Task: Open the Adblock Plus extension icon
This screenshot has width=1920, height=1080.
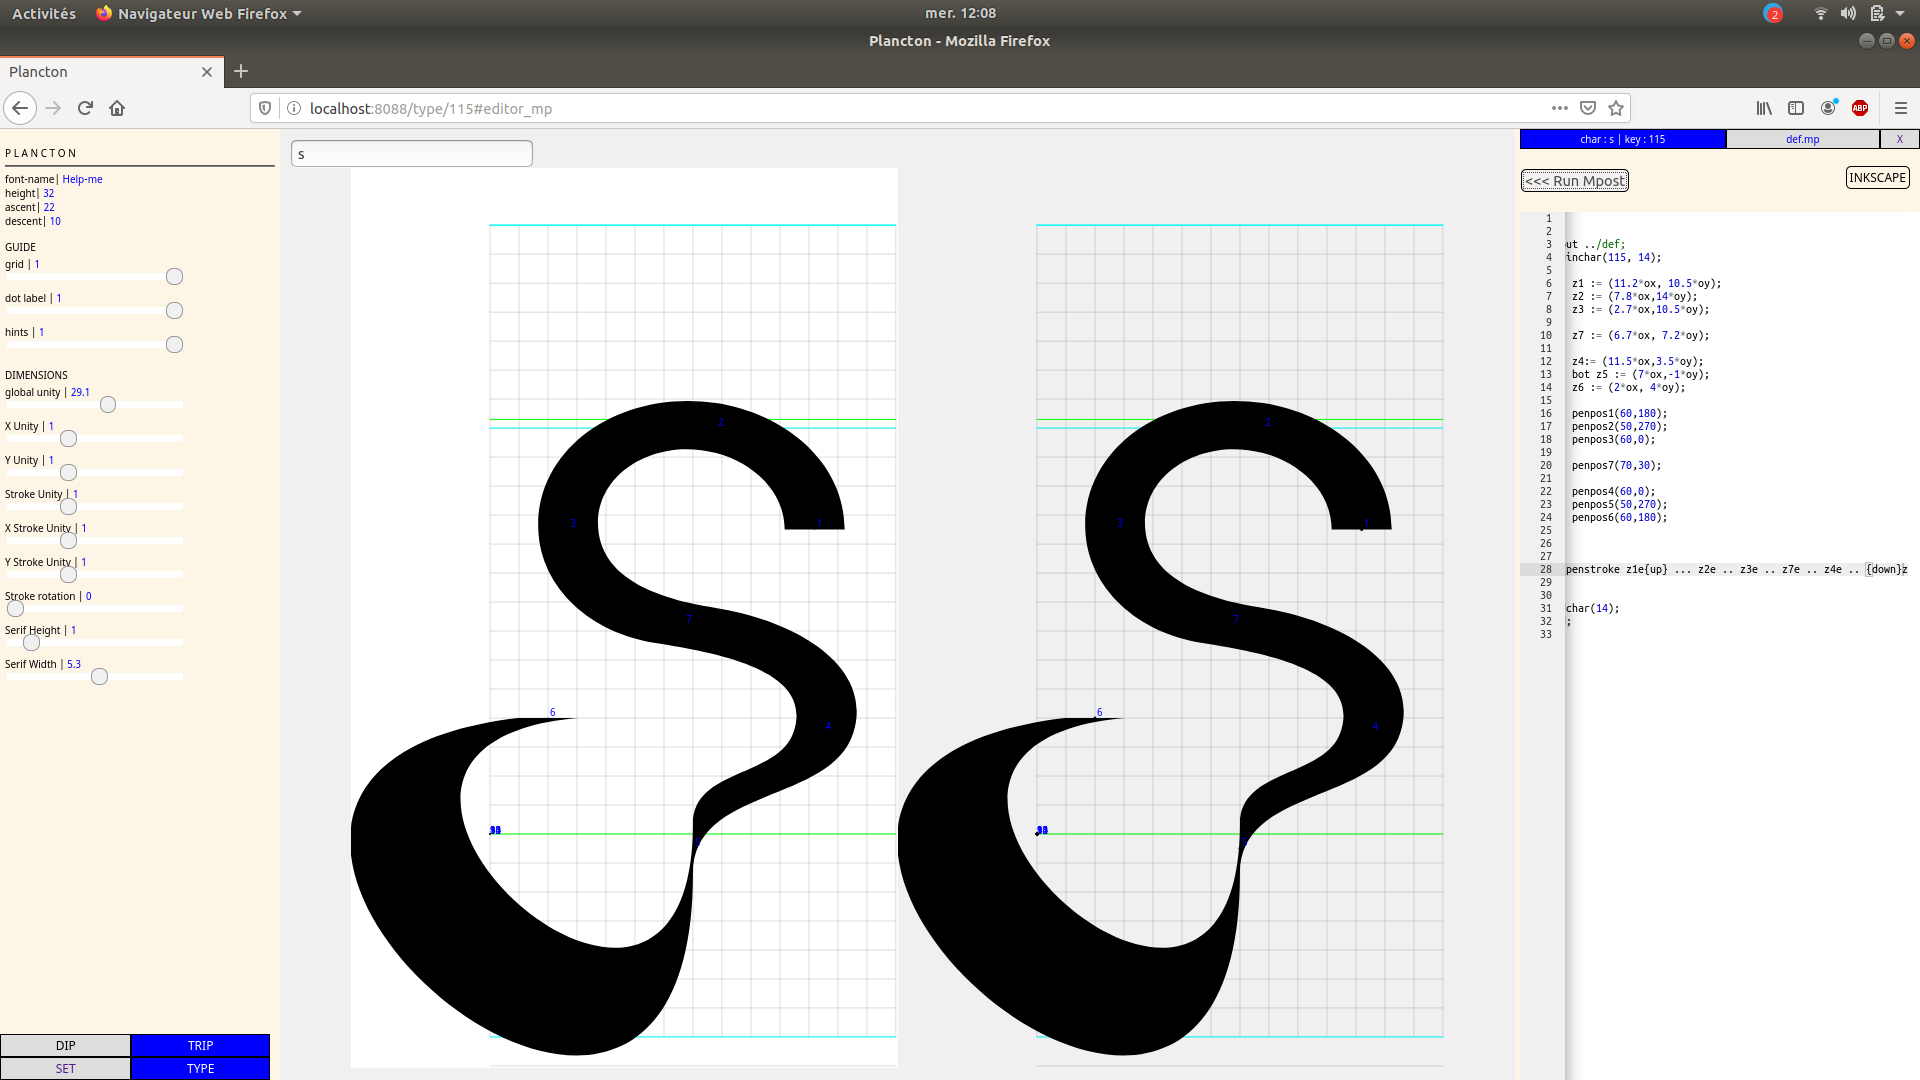Action: point(1860,108)
